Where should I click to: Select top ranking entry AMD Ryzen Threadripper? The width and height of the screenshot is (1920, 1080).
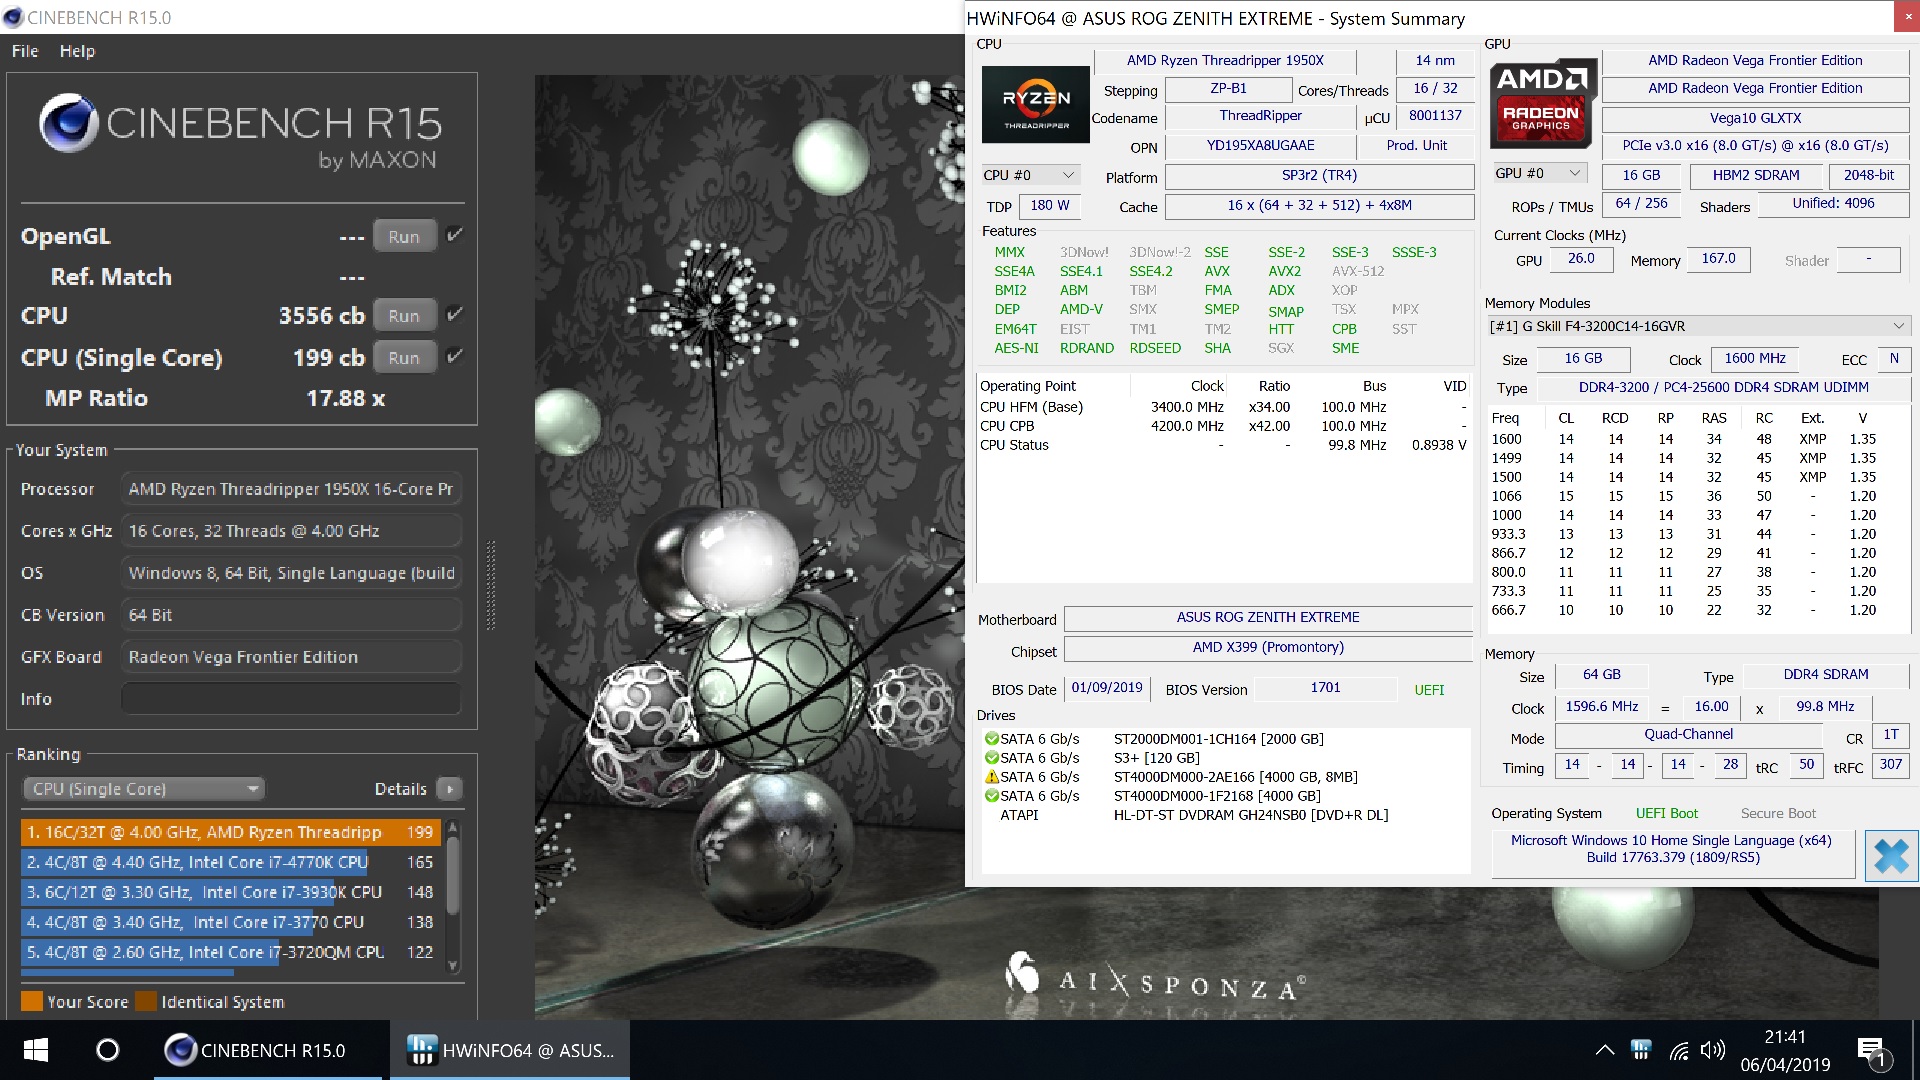[x=231, y=832]
